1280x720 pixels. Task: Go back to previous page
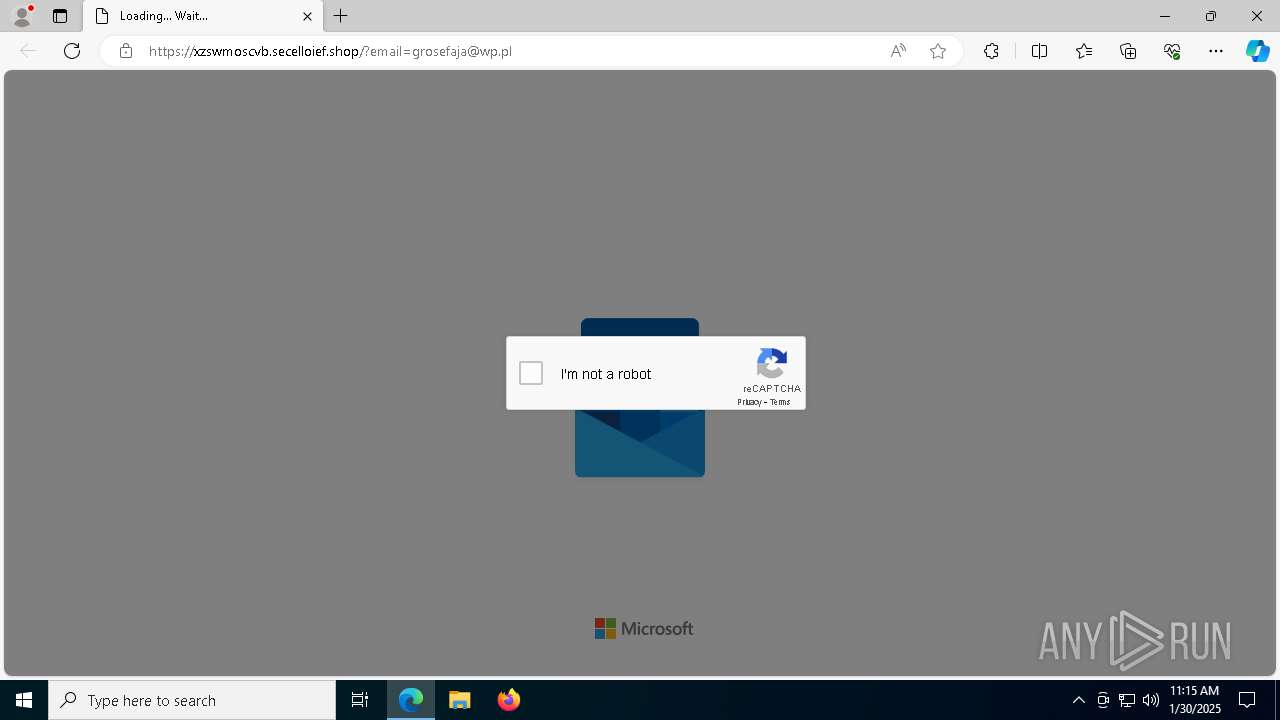[28, 51]
